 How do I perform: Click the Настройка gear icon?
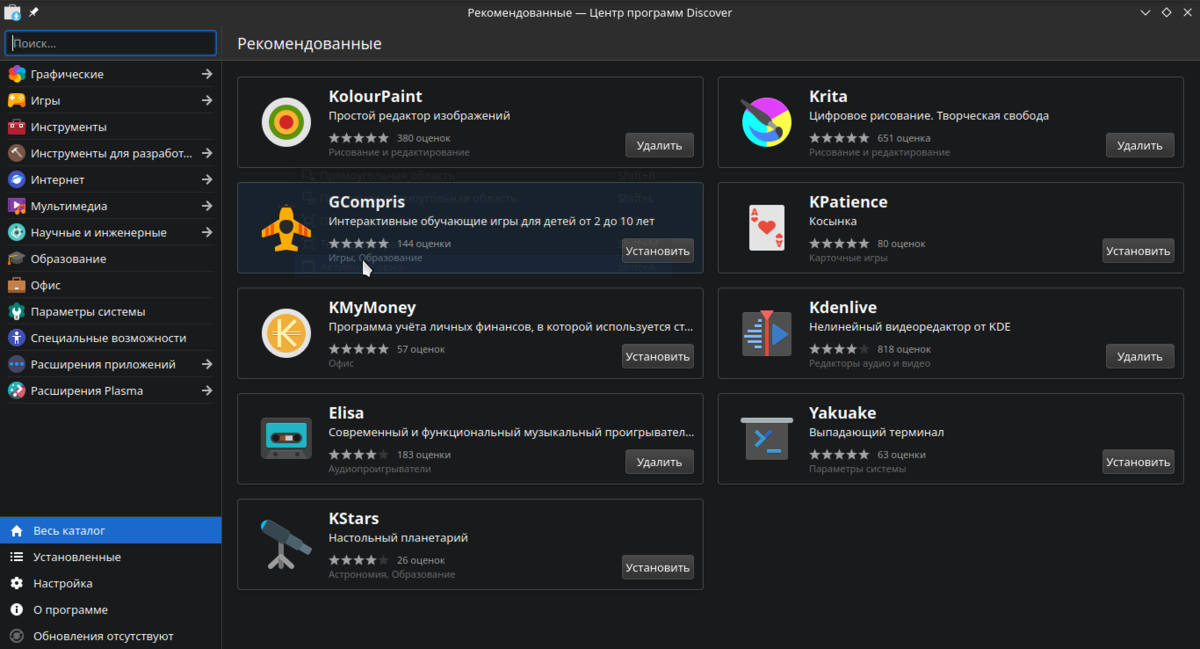pos(16,583)
